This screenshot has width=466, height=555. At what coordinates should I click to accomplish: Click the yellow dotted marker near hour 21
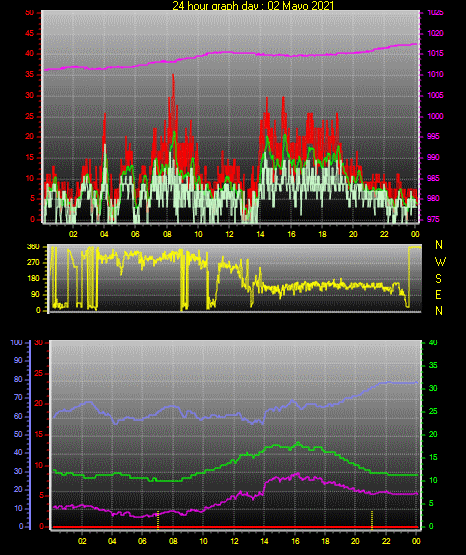click(x=372, y=520)
